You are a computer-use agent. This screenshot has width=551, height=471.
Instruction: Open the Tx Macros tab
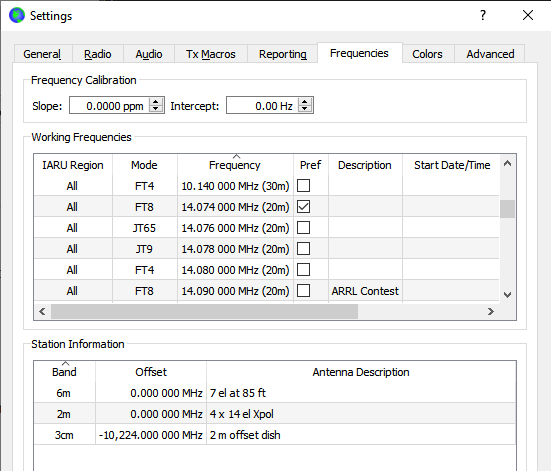(x=211, y=54)
